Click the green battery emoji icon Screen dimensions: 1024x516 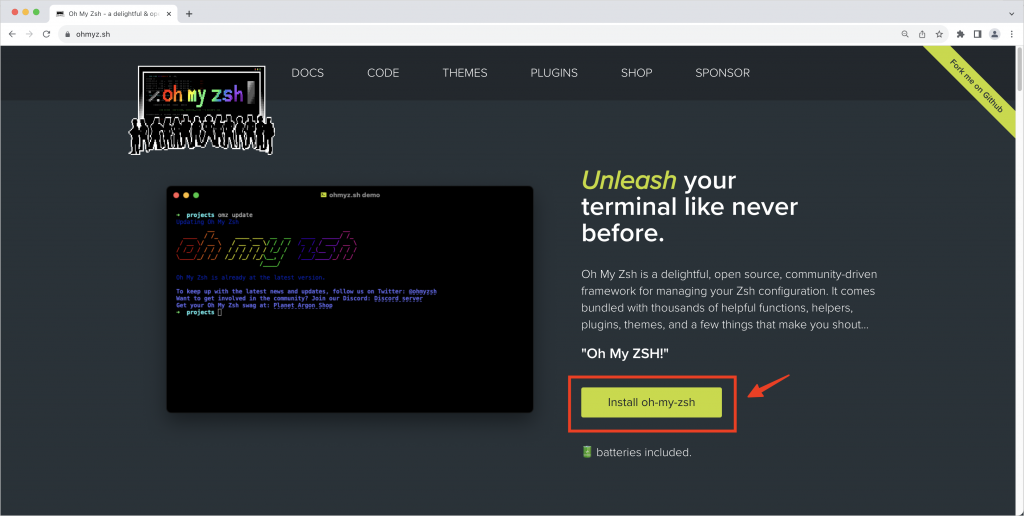tap(586, 451)
